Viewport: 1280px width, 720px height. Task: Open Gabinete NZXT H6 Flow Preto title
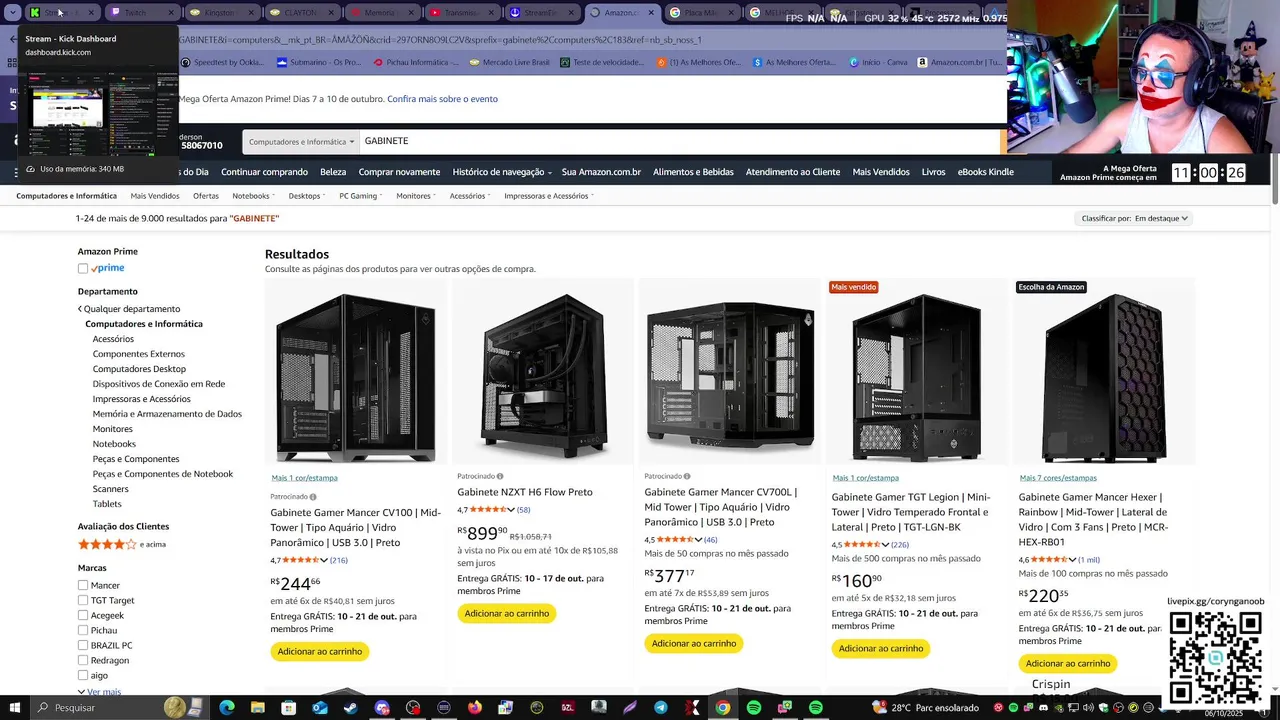[x=525, y=492]
